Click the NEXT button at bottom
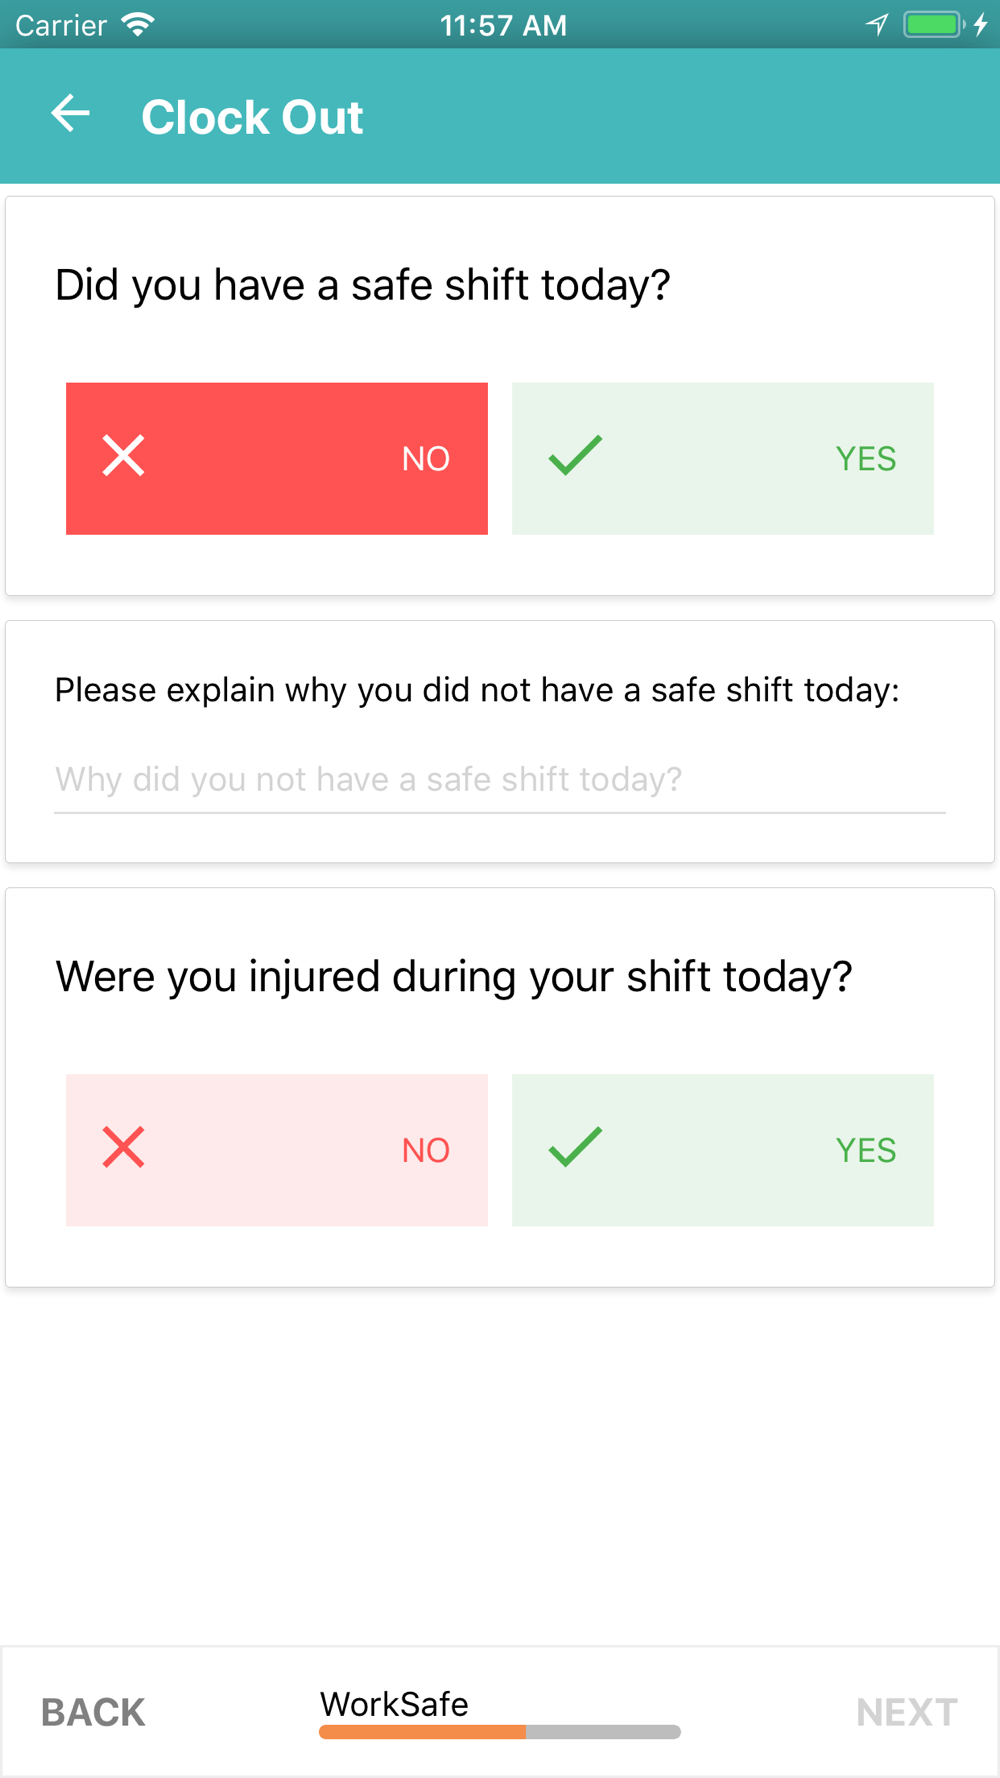 click(x=907, y=1713)
